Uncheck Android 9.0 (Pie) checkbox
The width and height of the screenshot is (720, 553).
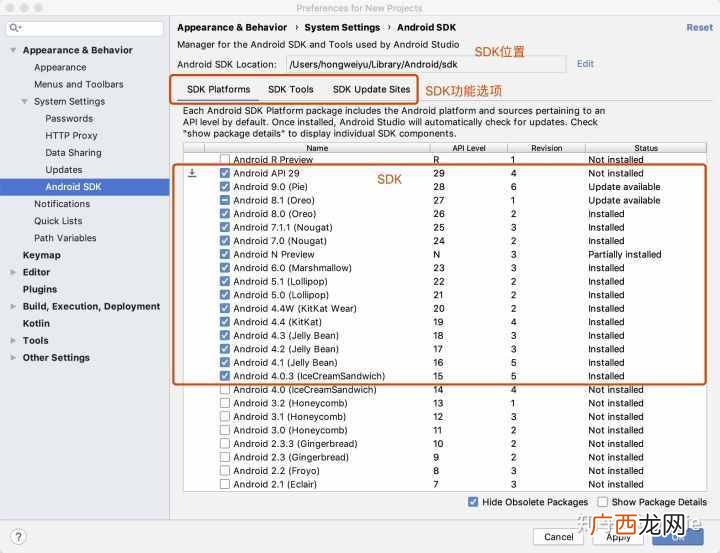pyautogui.click(x=225, y=186)
